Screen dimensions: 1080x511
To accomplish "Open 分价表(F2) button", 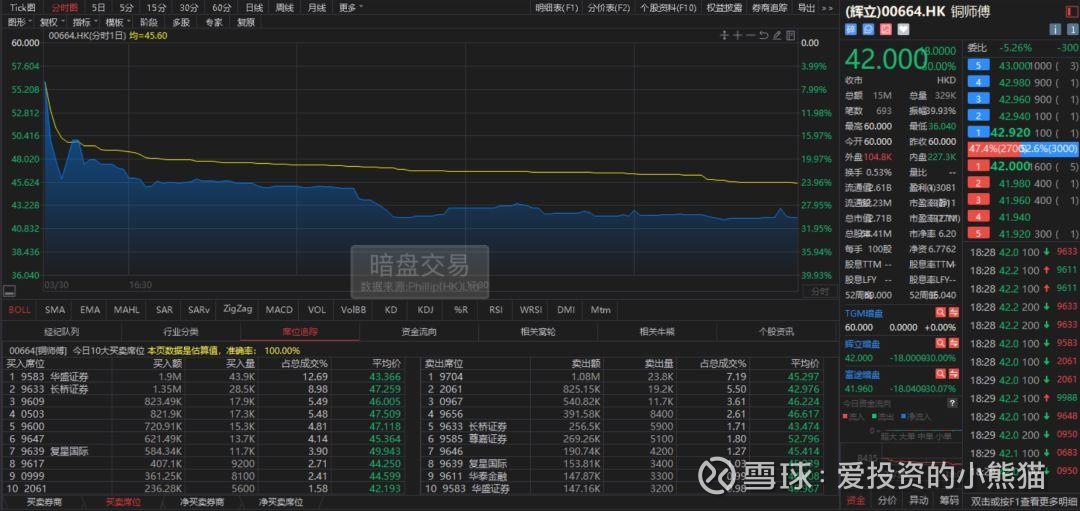I will pos(609,8).
